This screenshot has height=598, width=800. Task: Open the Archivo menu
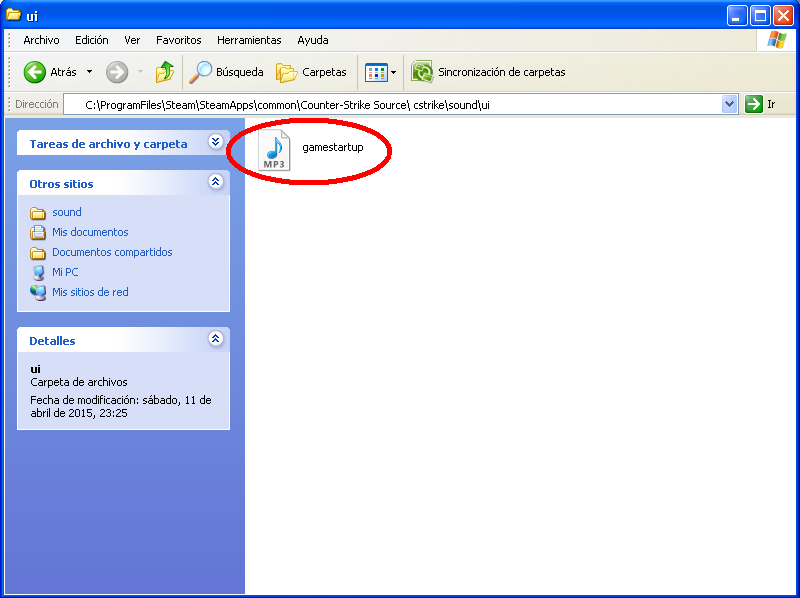click(41, 40)
